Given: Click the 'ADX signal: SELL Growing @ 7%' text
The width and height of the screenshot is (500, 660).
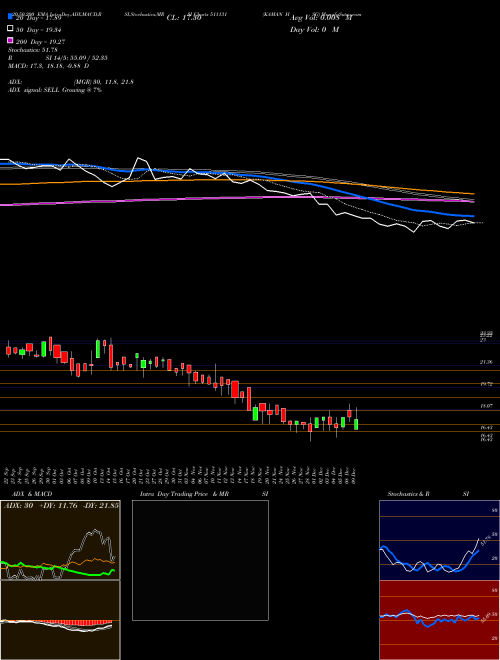Looking at the screenshot, I should point(55,90).
